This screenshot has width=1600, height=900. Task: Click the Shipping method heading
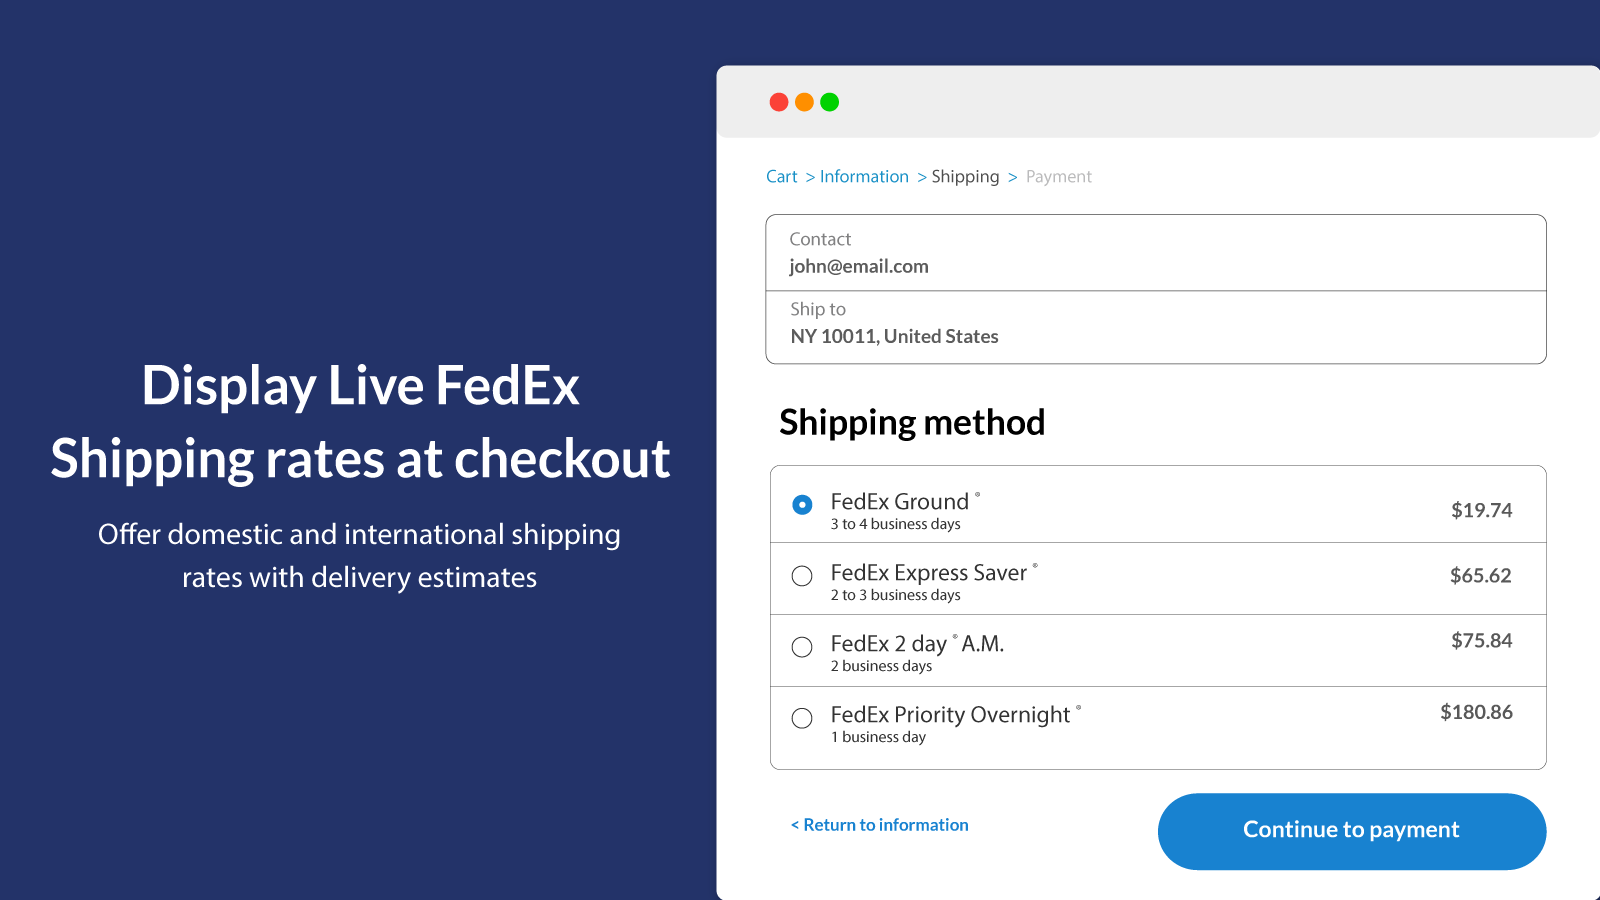click(912, 423)
